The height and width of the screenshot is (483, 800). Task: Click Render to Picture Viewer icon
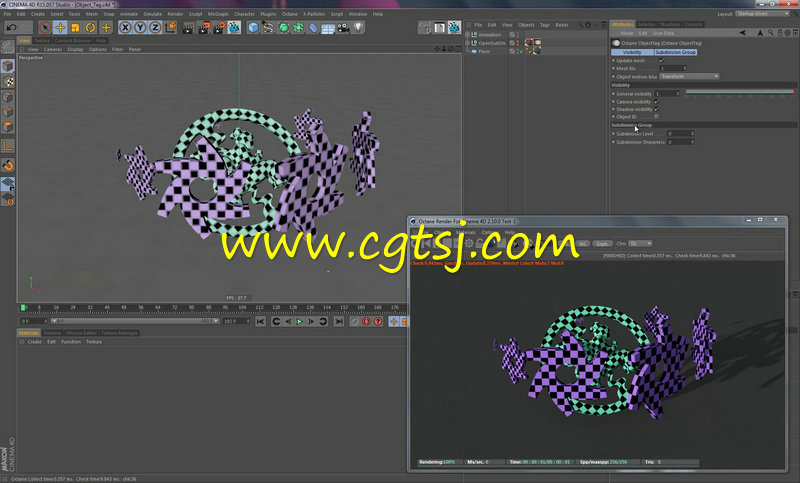pos(204,27)
